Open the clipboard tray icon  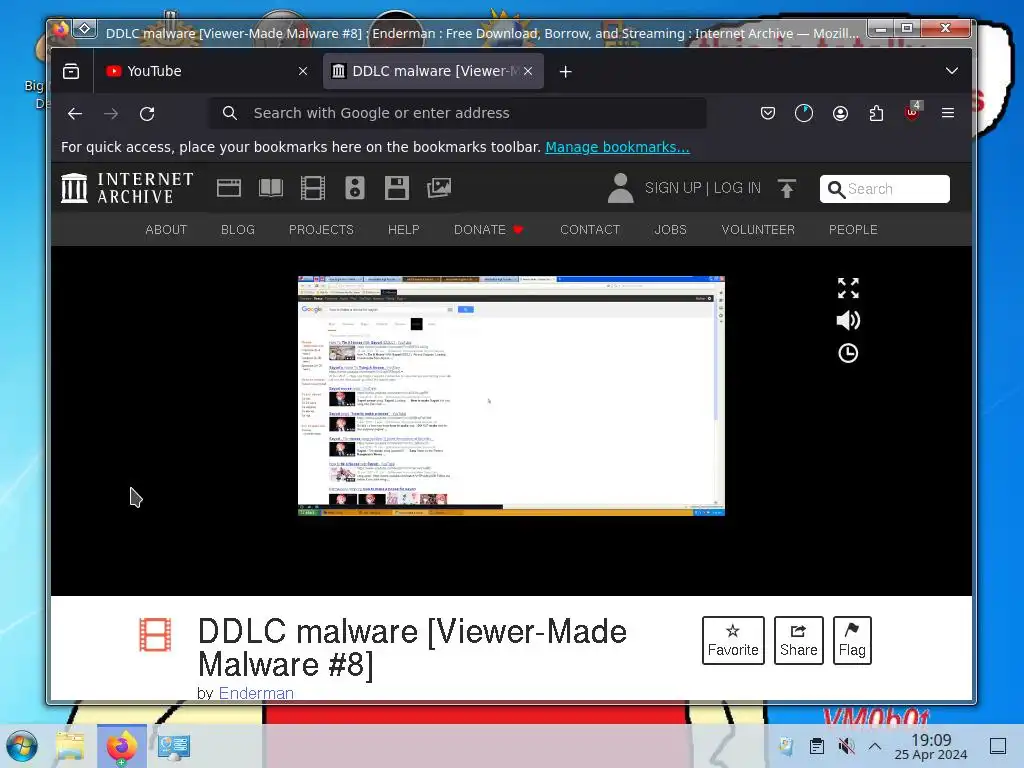[816, 746]
